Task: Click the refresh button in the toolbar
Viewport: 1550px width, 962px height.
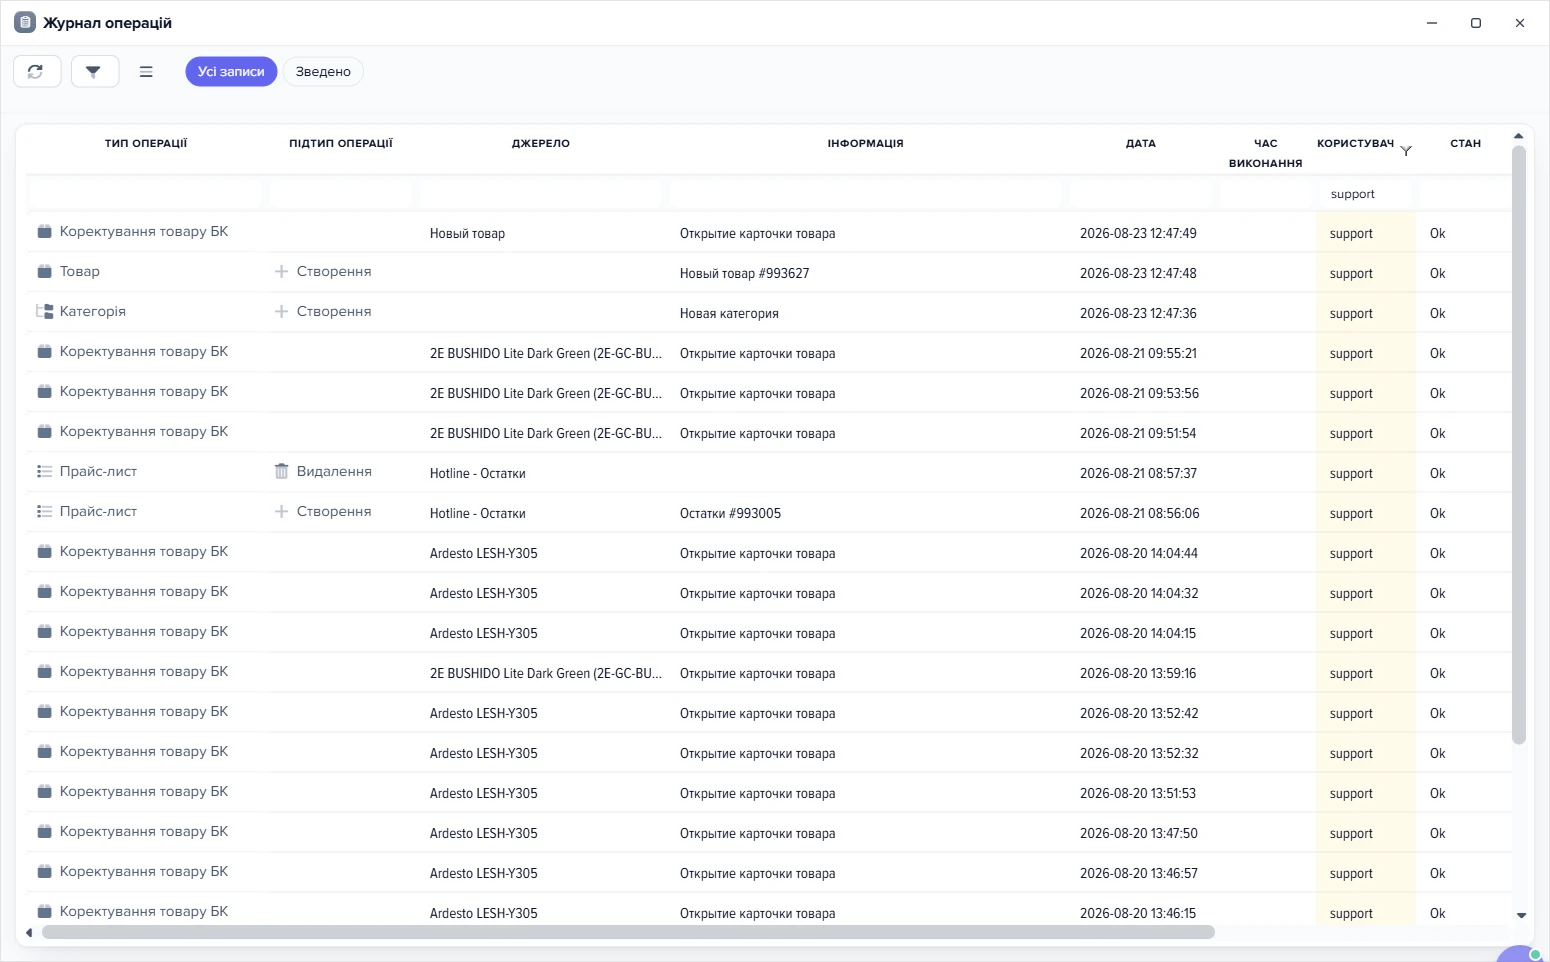Action: (37, 71)
